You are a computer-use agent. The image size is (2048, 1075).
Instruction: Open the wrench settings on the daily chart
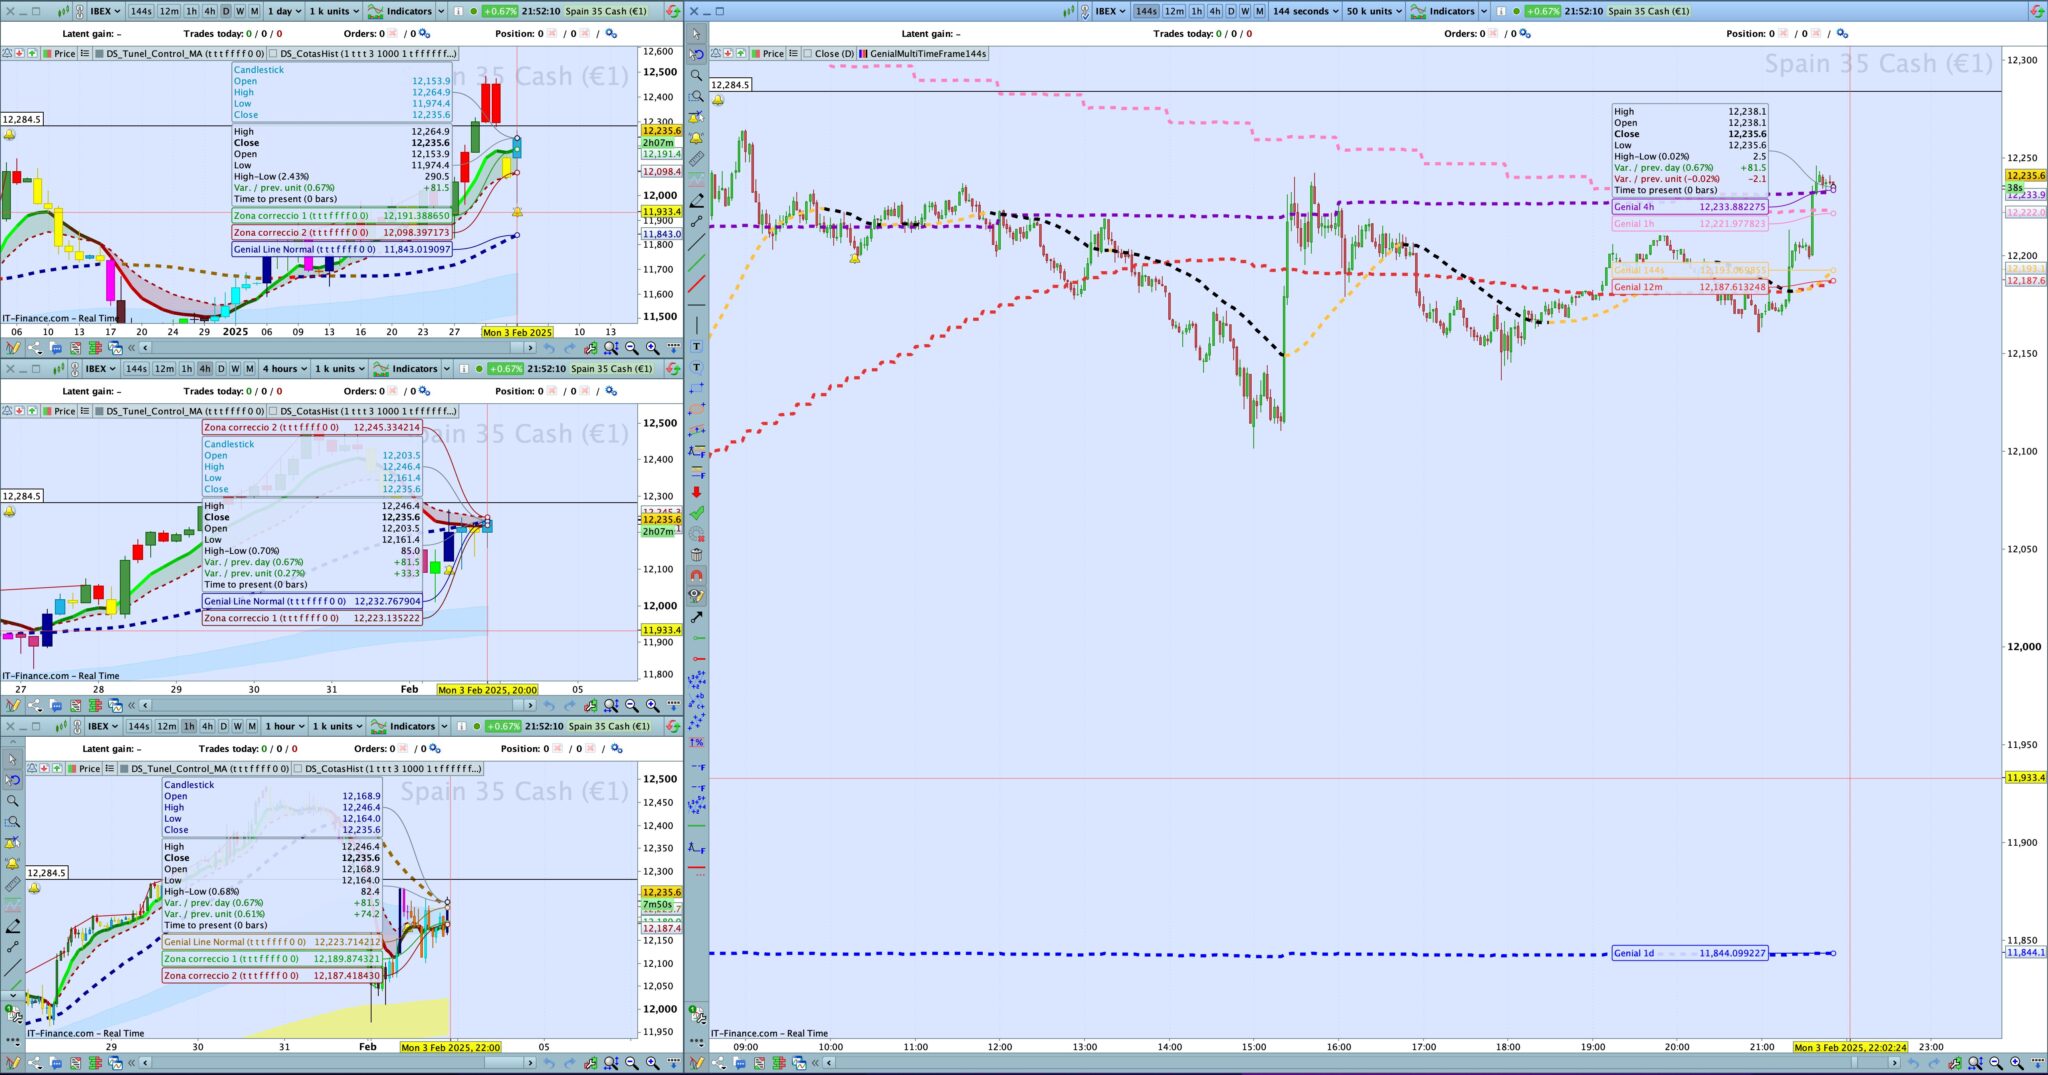click(591, 348)
